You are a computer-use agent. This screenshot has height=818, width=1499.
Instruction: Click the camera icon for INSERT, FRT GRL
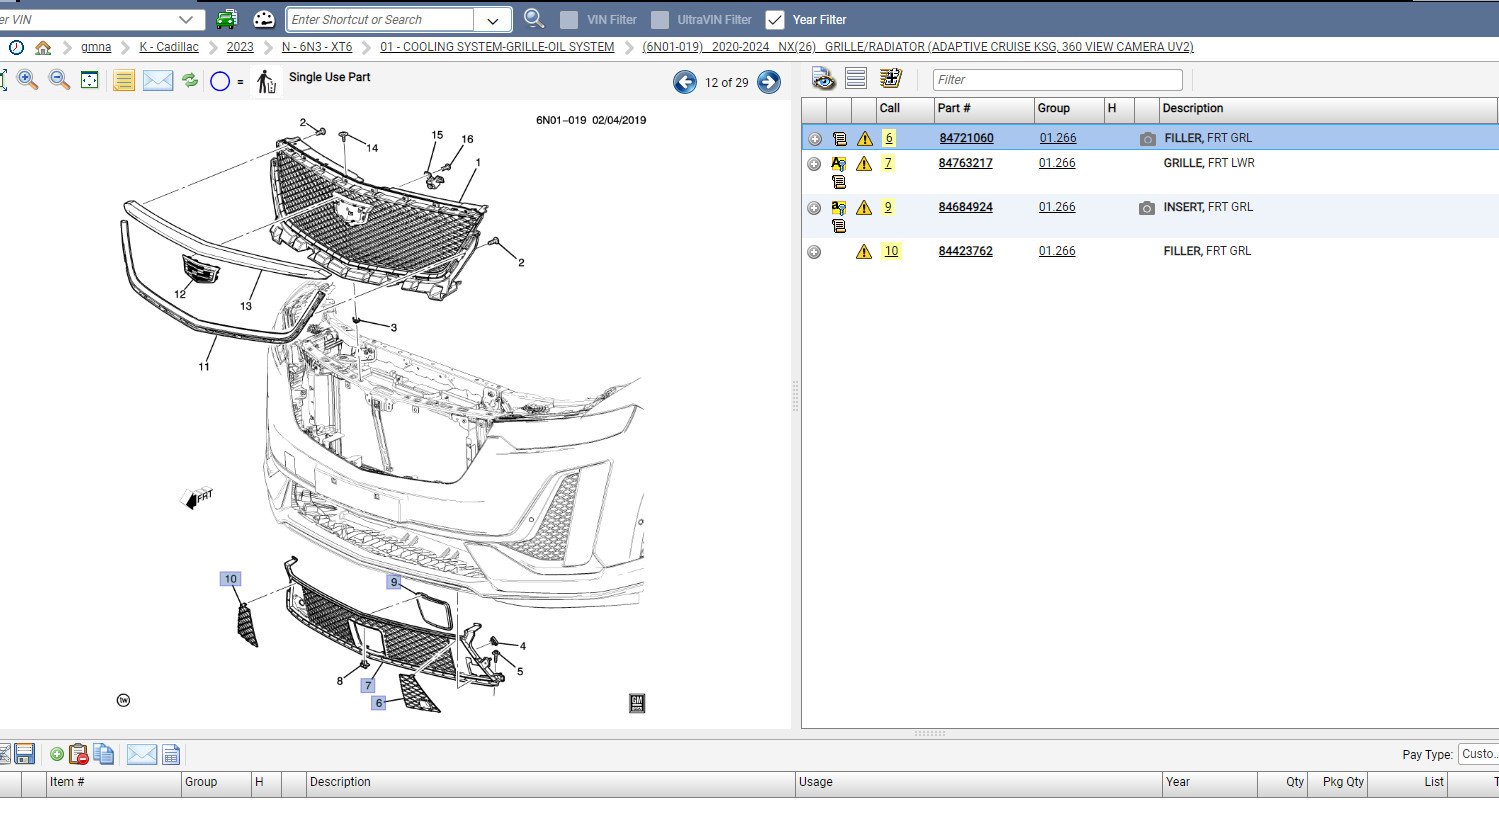(x=1147, y=208)
